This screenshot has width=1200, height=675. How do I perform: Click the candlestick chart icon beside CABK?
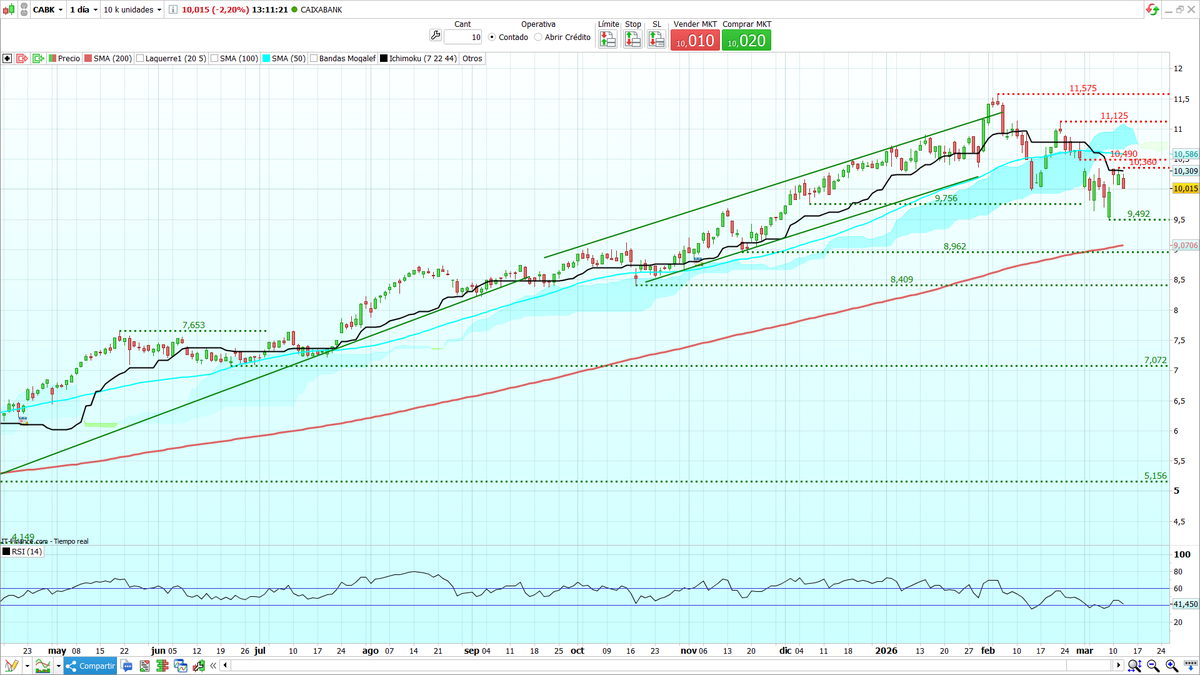[x=10, y=9]
